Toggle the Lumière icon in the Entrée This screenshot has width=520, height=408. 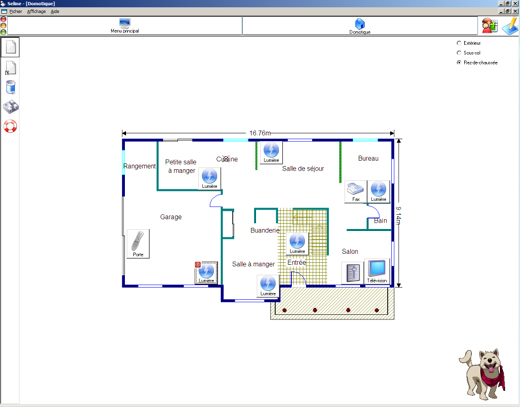[x=297, y=243]
